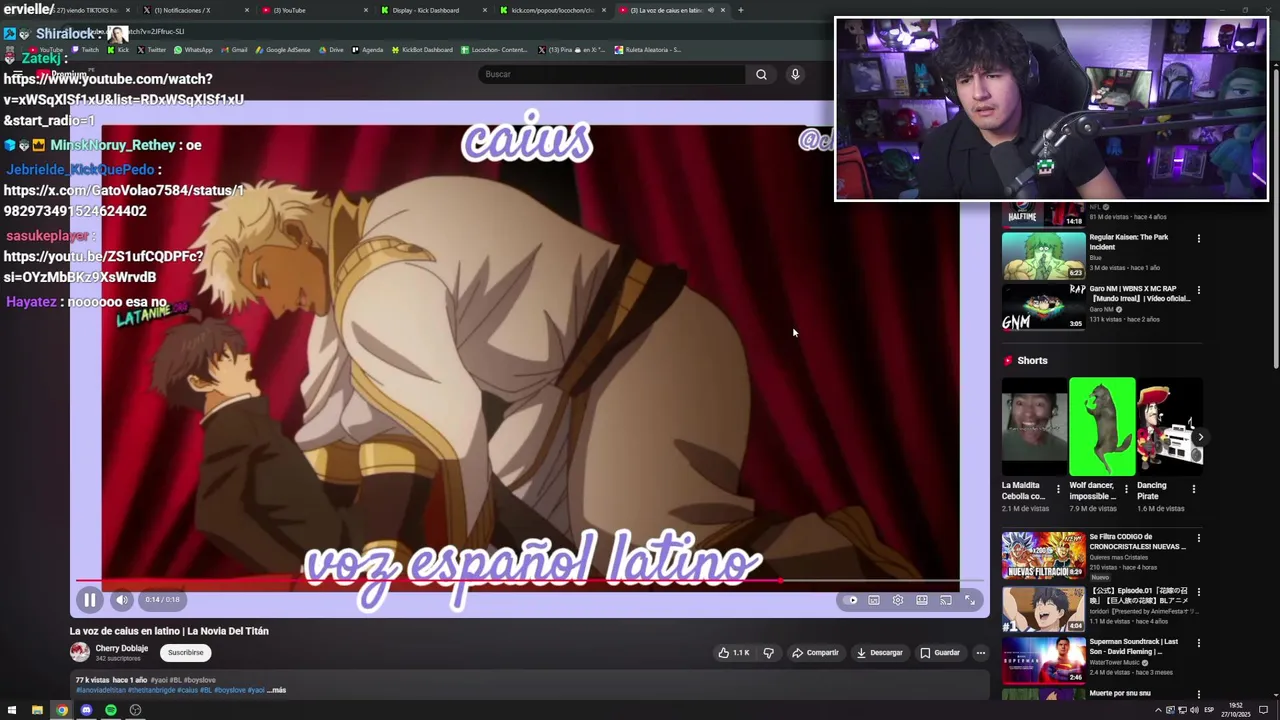Image resolution: width=1280 pixels, height=720 pixels.
Task: Open Cherry Doblaje channel avatar
Action: pos(80,652)
